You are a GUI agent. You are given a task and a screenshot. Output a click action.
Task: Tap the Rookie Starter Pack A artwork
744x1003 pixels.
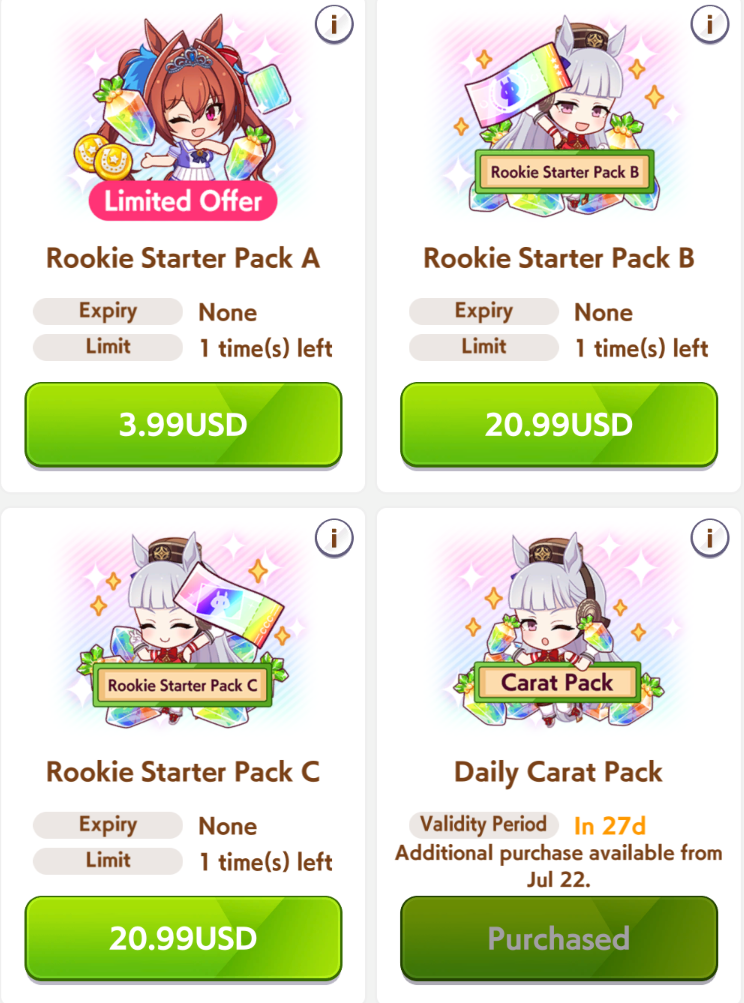pos(182,115)
